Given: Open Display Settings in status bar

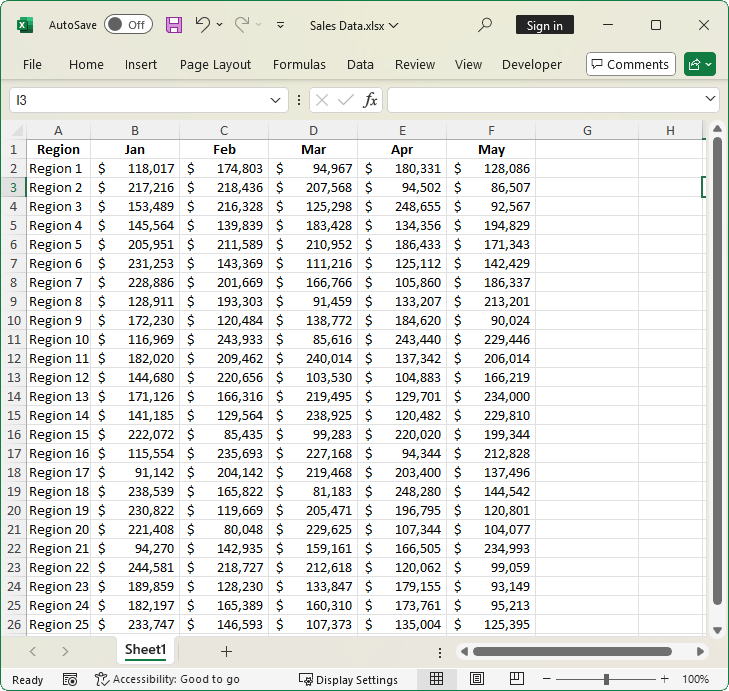Looking at the screenshot, I should click(348, 680).
